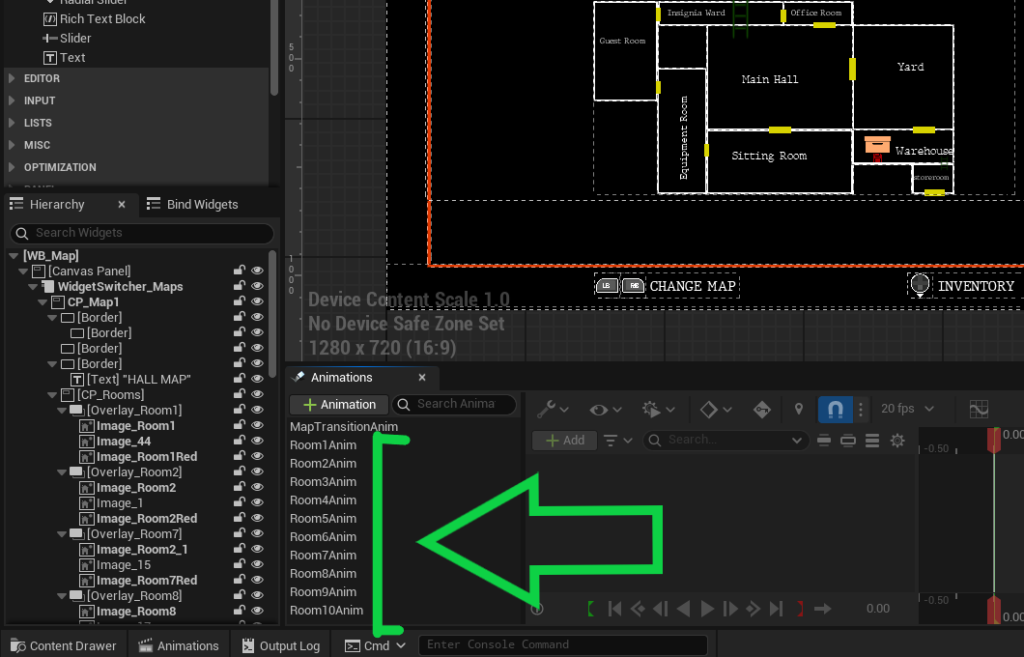Open the 20 fps frame rate dropdown
The image size is (1024, 657).
click(907, 408)
